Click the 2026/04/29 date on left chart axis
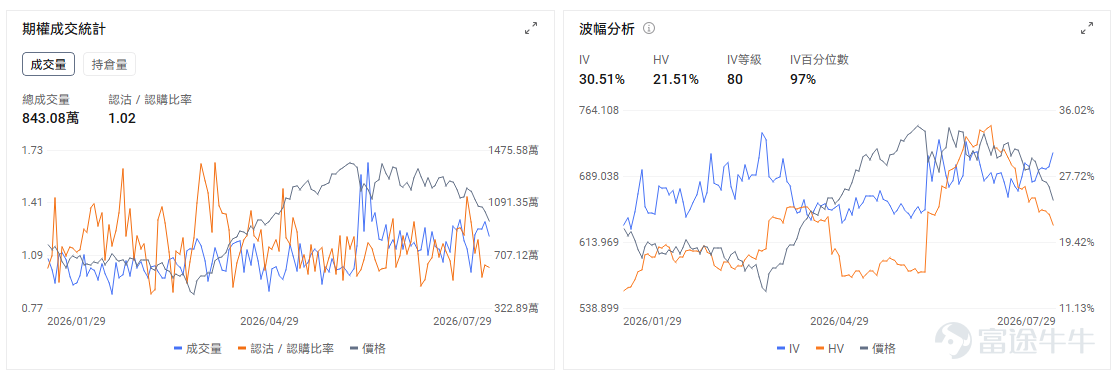Screen dimensions: 1115x377 tap(270, 321)
